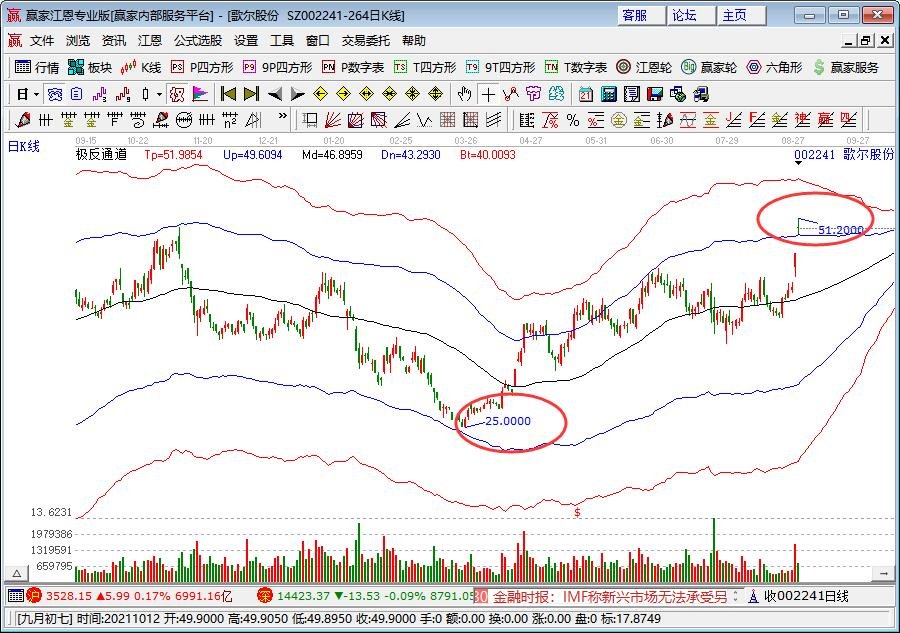Select the circled 金 golden tool
The image size is (900, 633).
pyautogui.click(x=619, y=120)
